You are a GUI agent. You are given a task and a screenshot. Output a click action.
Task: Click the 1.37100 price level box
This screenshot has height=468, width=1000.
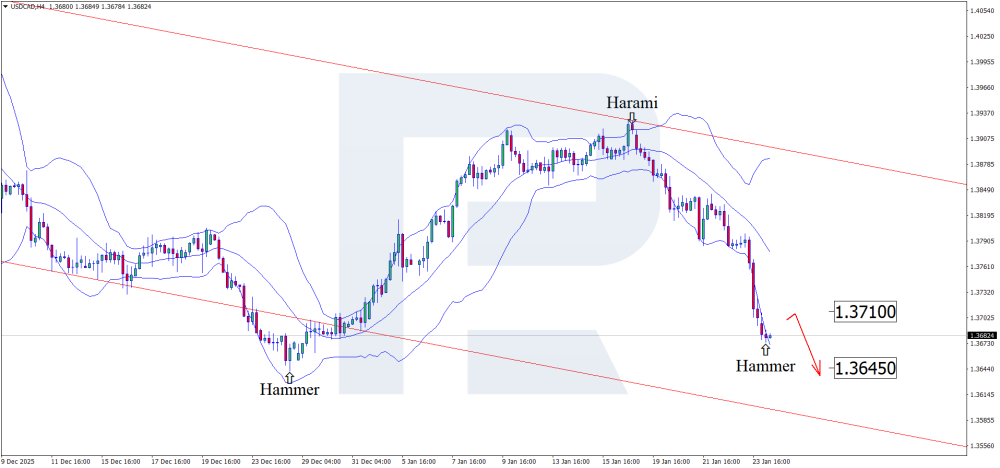point(866,313)
